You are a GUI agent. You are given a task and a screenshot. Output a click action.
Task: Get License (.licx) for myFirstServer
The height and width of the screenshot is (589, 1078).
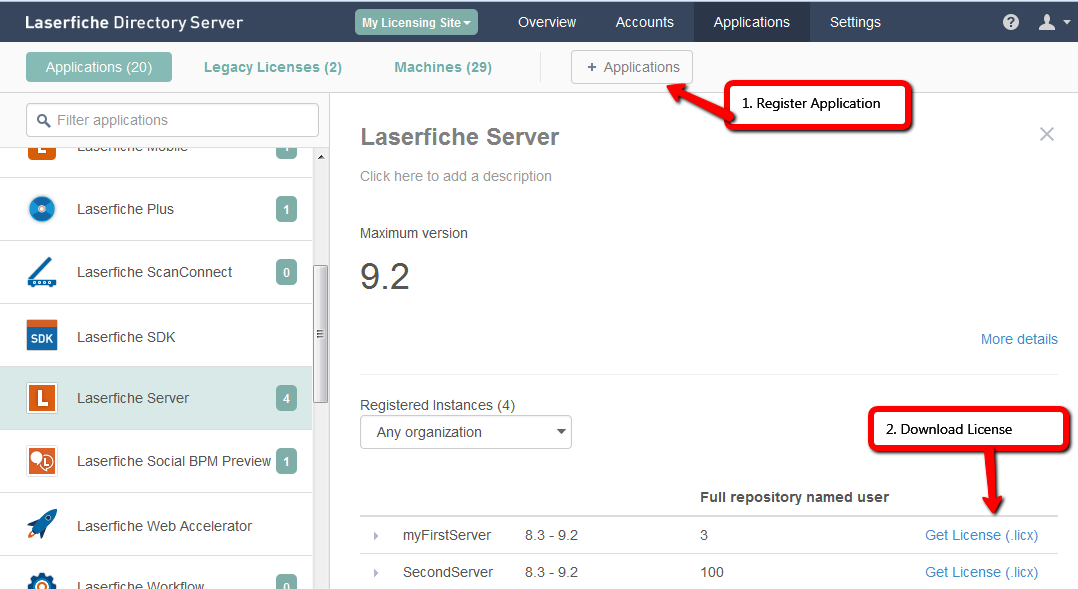[x=981, y=535]
